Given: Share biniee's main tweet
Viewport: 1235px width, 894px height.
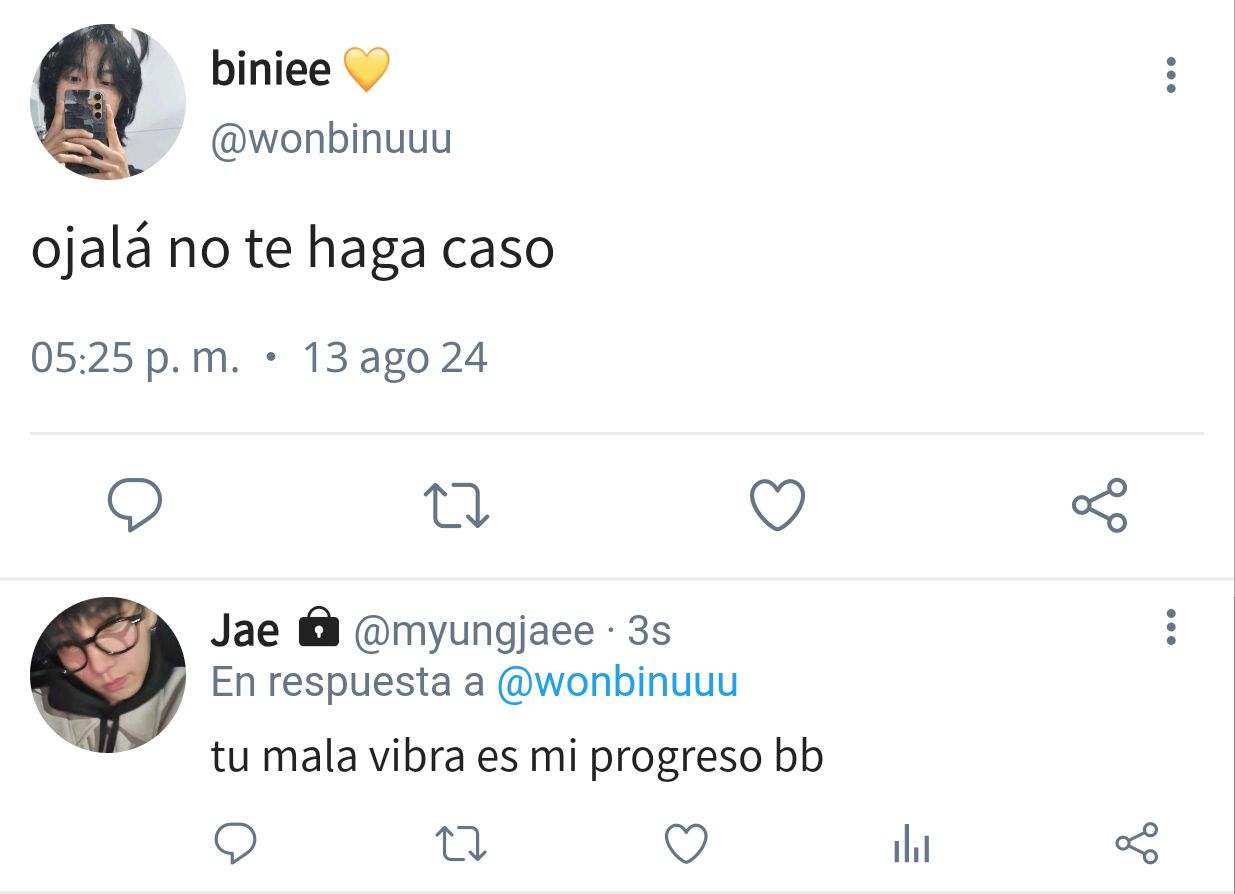Looking at the screenshot, I should [x=1100, y=505].
